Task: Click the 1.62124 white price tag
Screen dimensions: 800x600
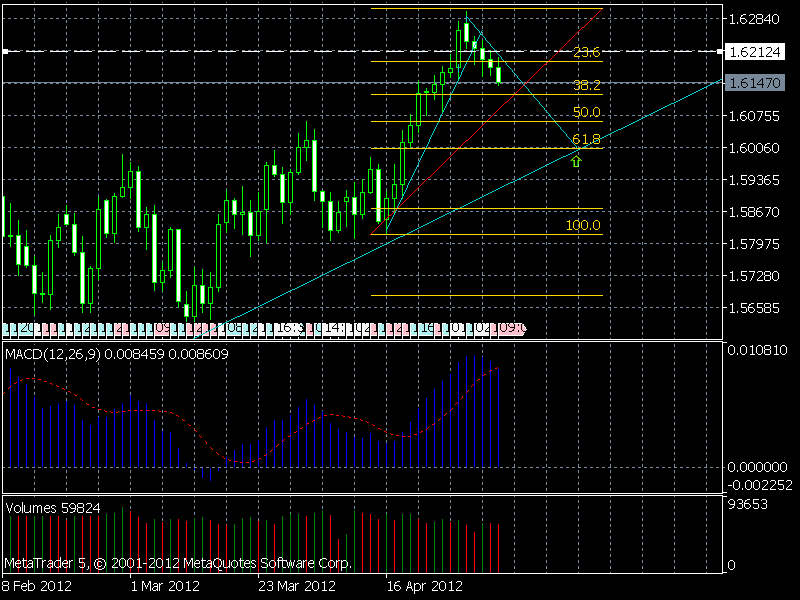Action: (x=755, y=52)
